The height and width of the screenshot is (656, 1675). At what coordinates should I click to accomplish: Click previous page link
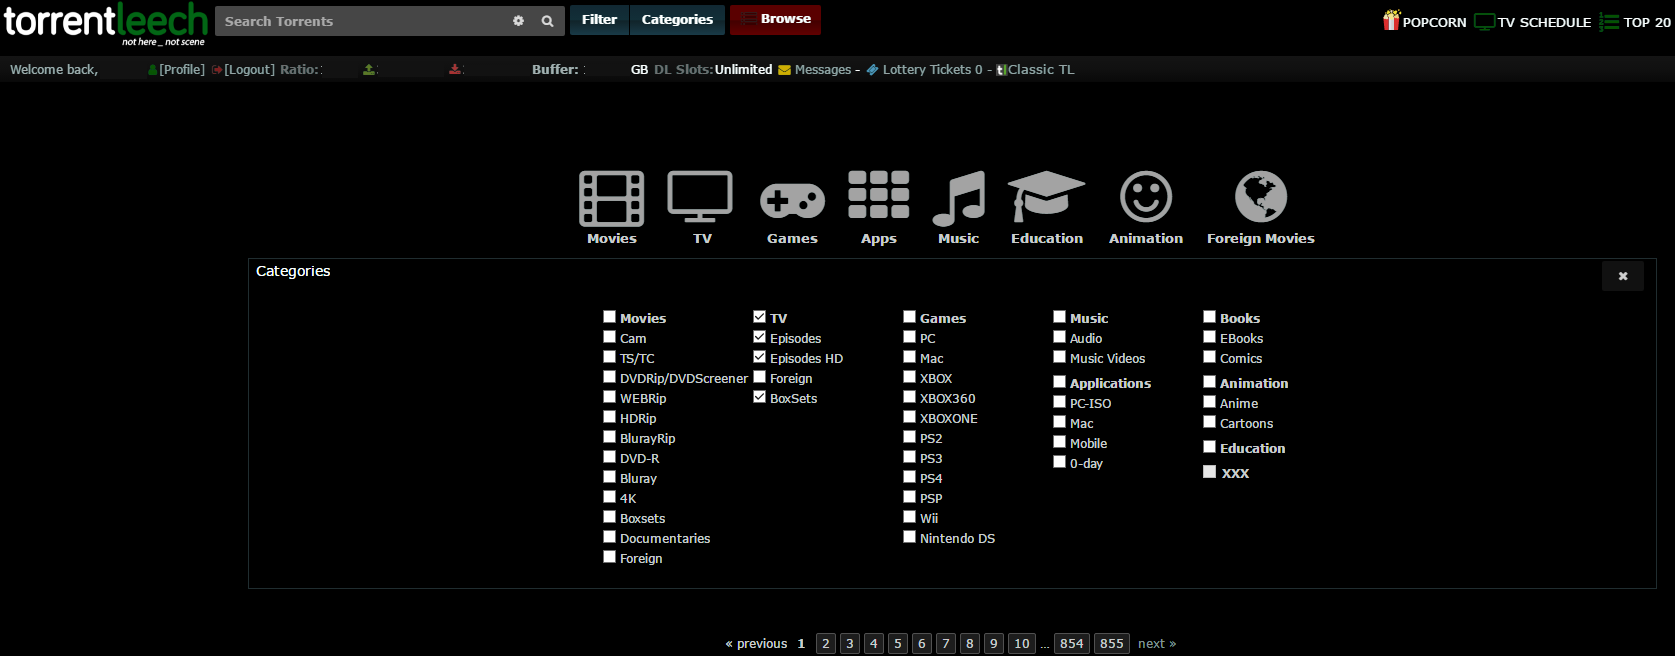(x=756, y=644)
